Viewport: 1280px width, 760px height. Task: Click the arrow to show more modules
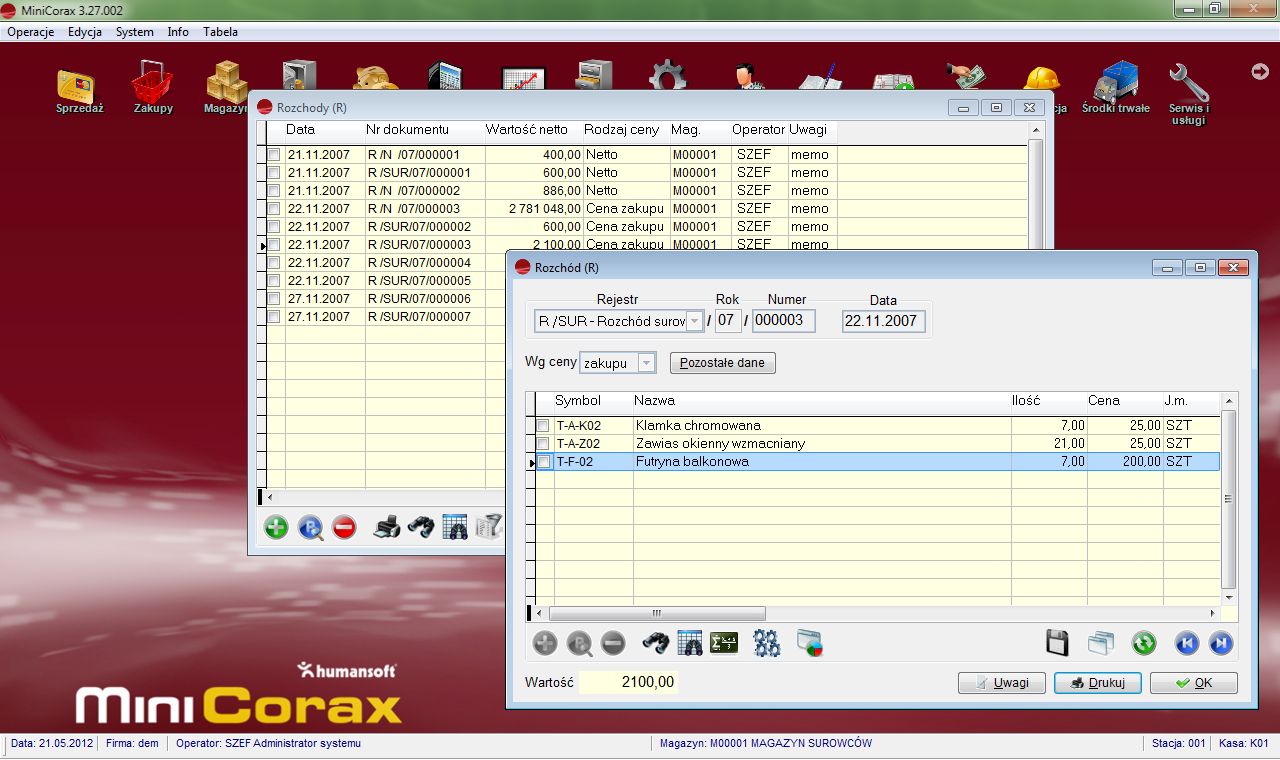click(x=1260, y=71)
